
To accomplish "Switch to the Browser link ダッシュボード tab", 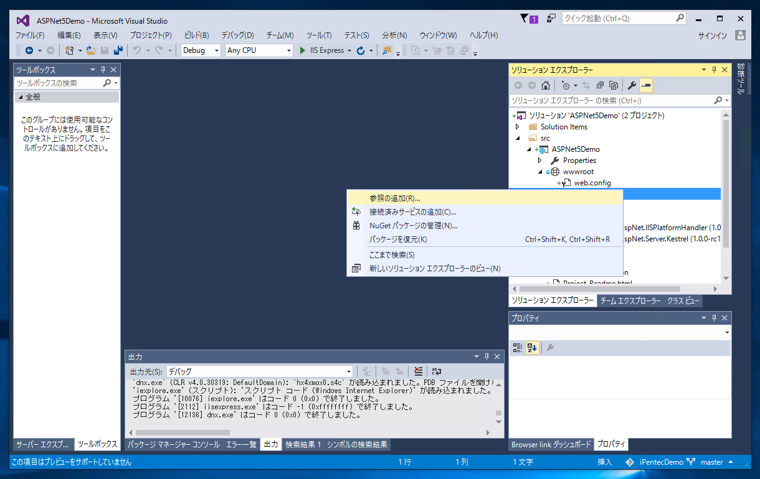I will pyautogui.click(x=551, y=445).
